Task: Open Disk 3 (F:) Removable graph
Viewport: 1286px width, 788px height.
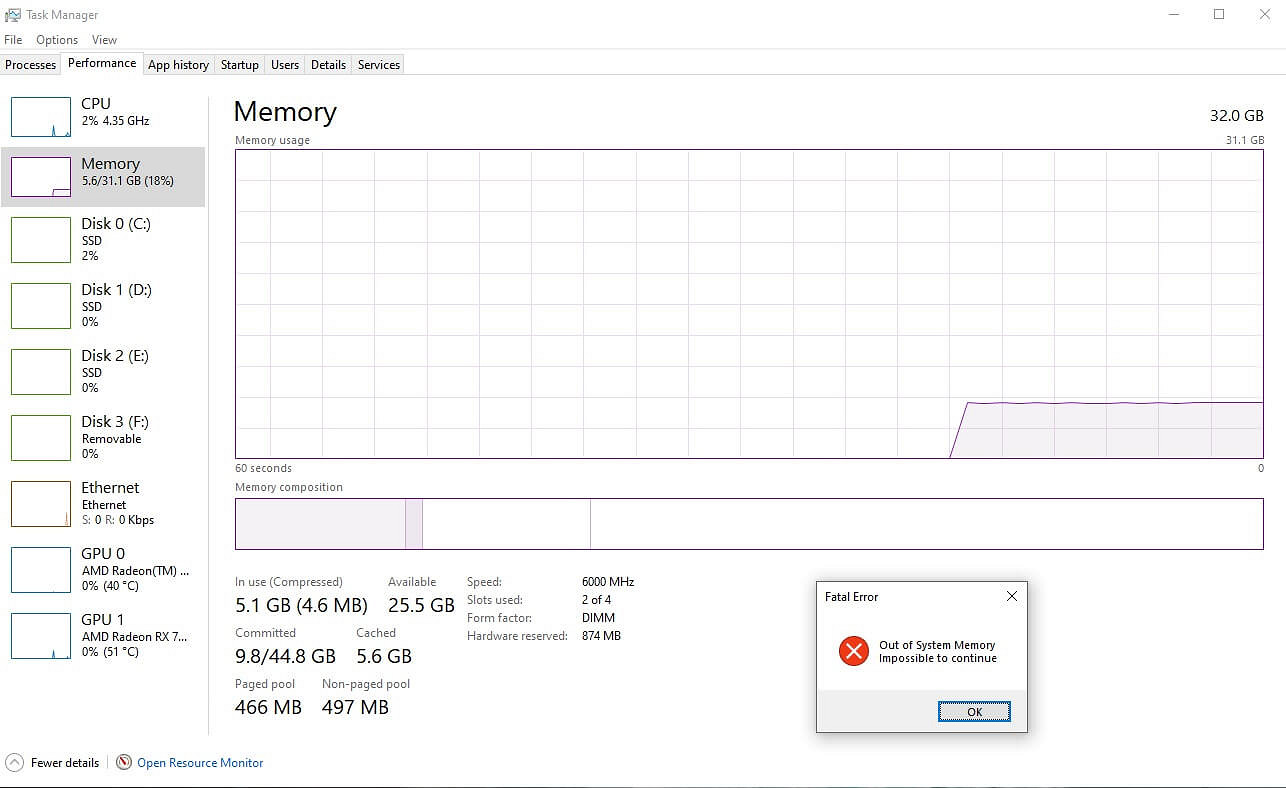Action: [41, 438]
